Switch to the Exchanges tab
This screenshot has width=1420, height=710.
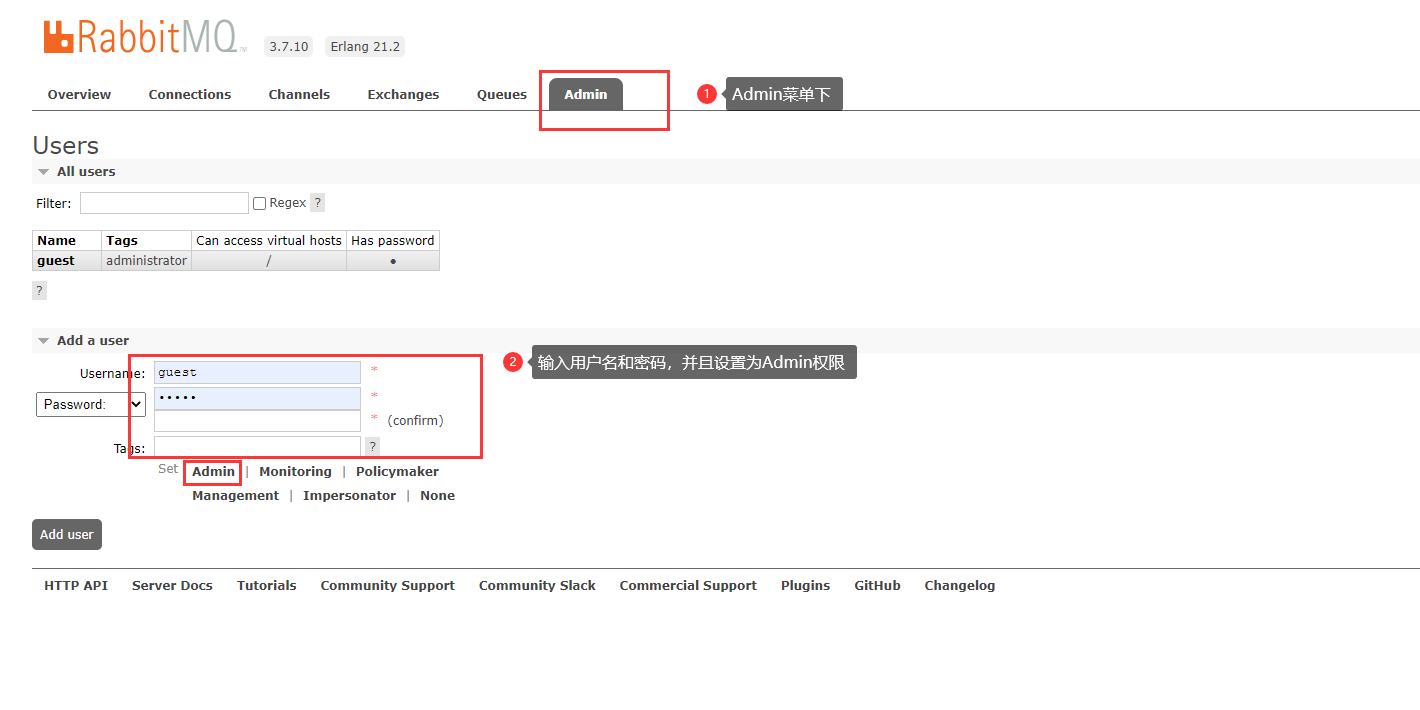coord(403,95)
